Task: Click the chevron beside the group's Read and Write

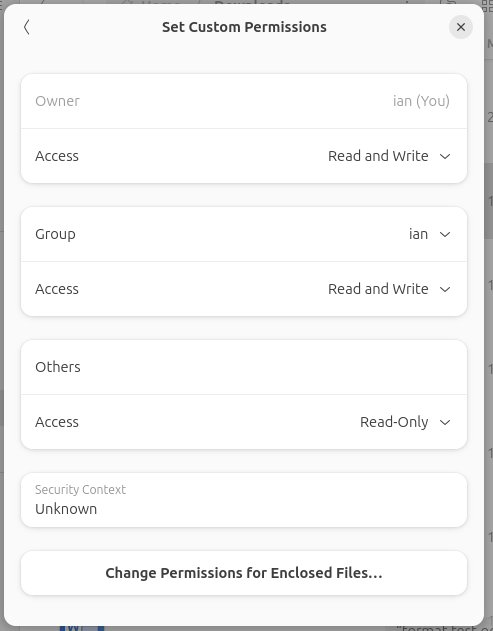Action: 445,289
